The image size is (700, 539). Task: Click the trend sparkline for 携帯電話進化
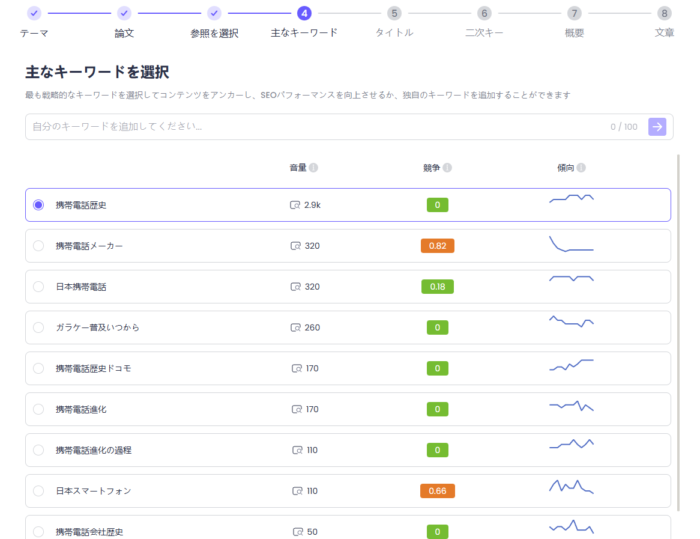pos(571,406)
